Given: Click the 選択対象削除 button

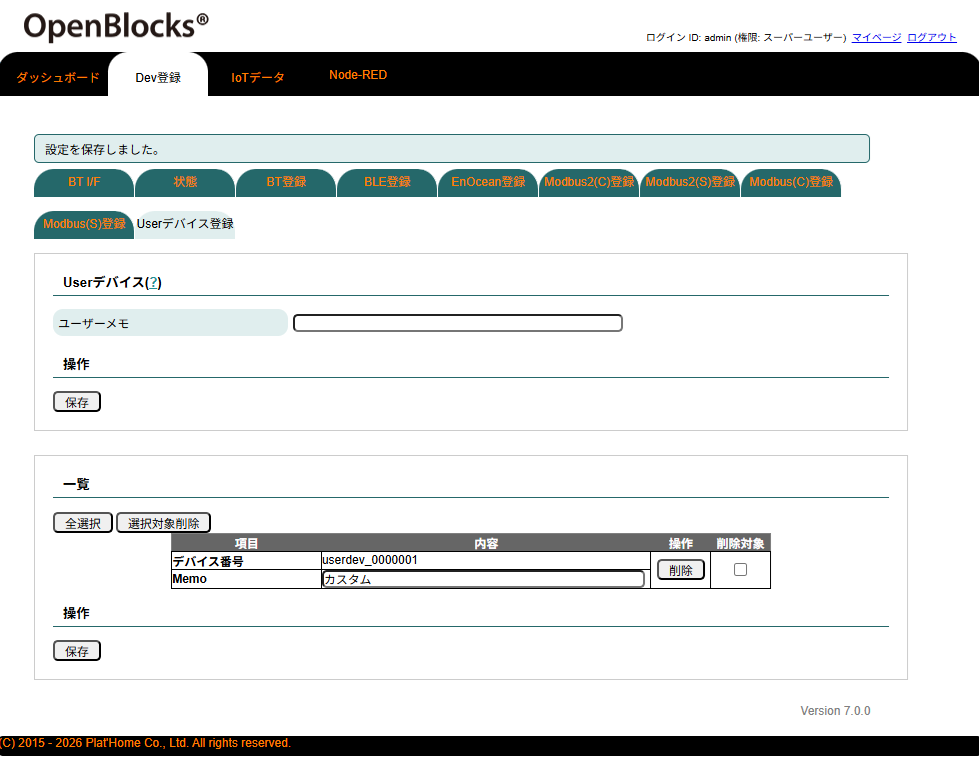Looking at the screenshot, I should click(164, 523).
